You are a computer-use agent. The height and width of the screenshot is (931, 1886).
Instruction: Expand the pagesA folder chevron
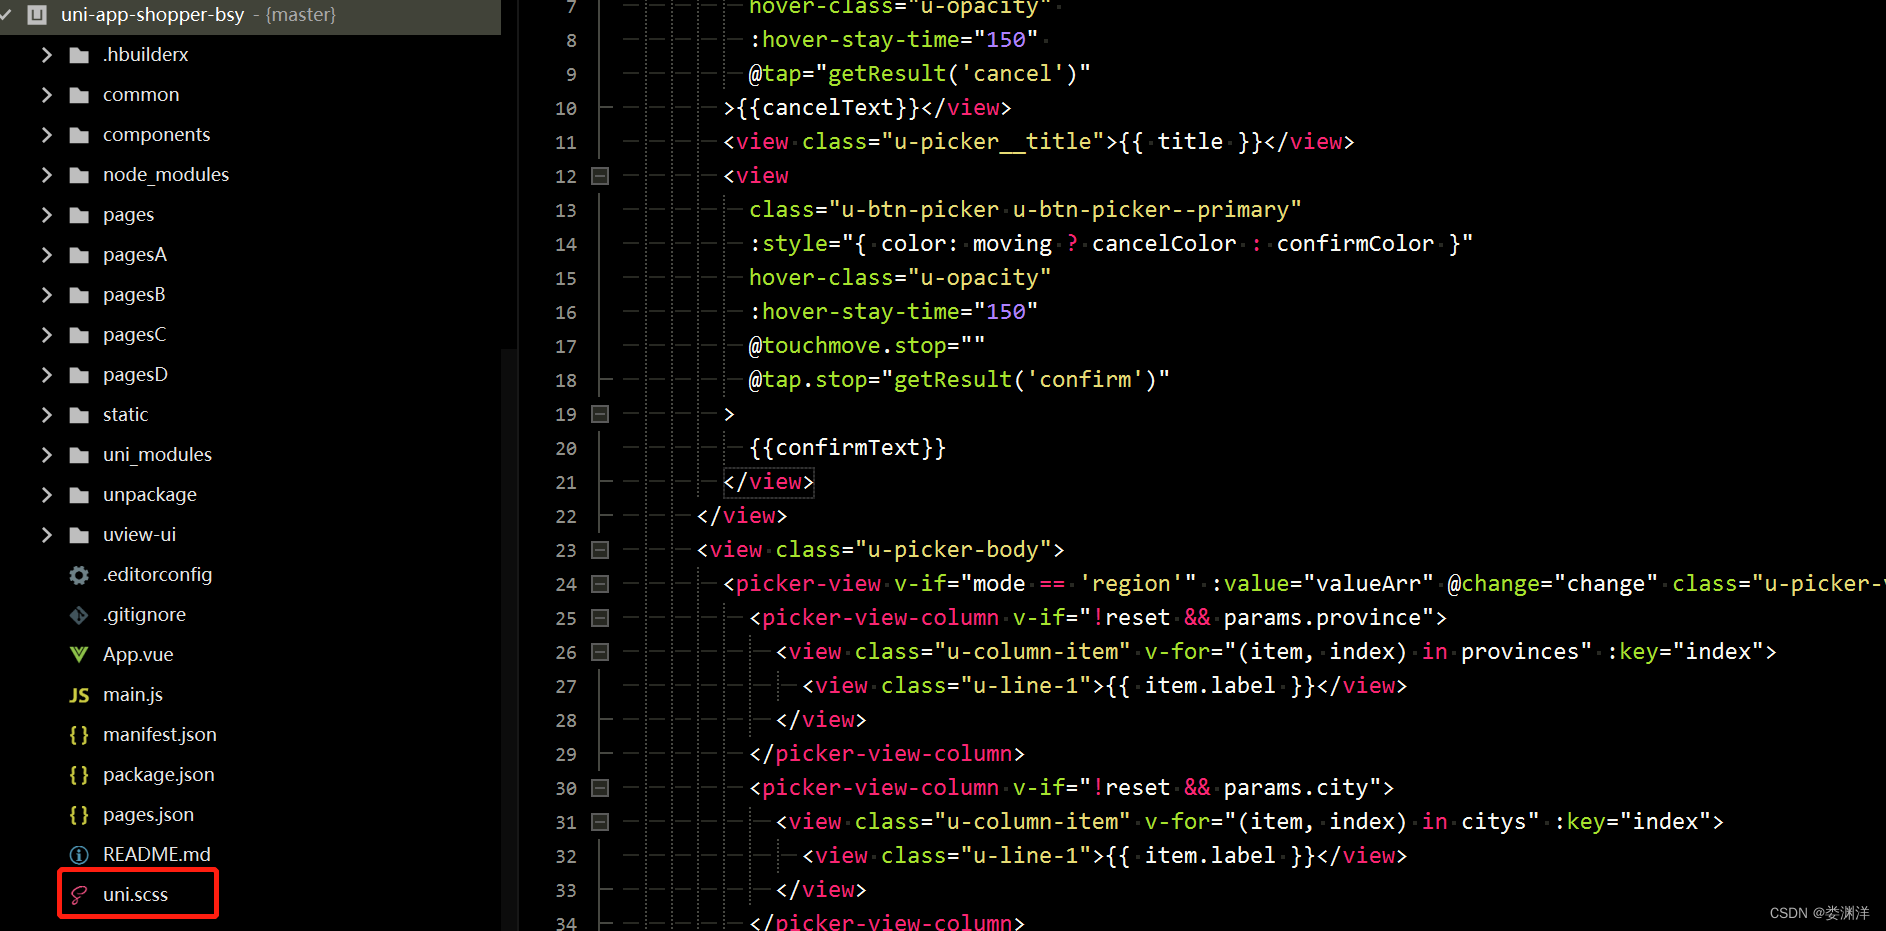click(x=46, y=255)
